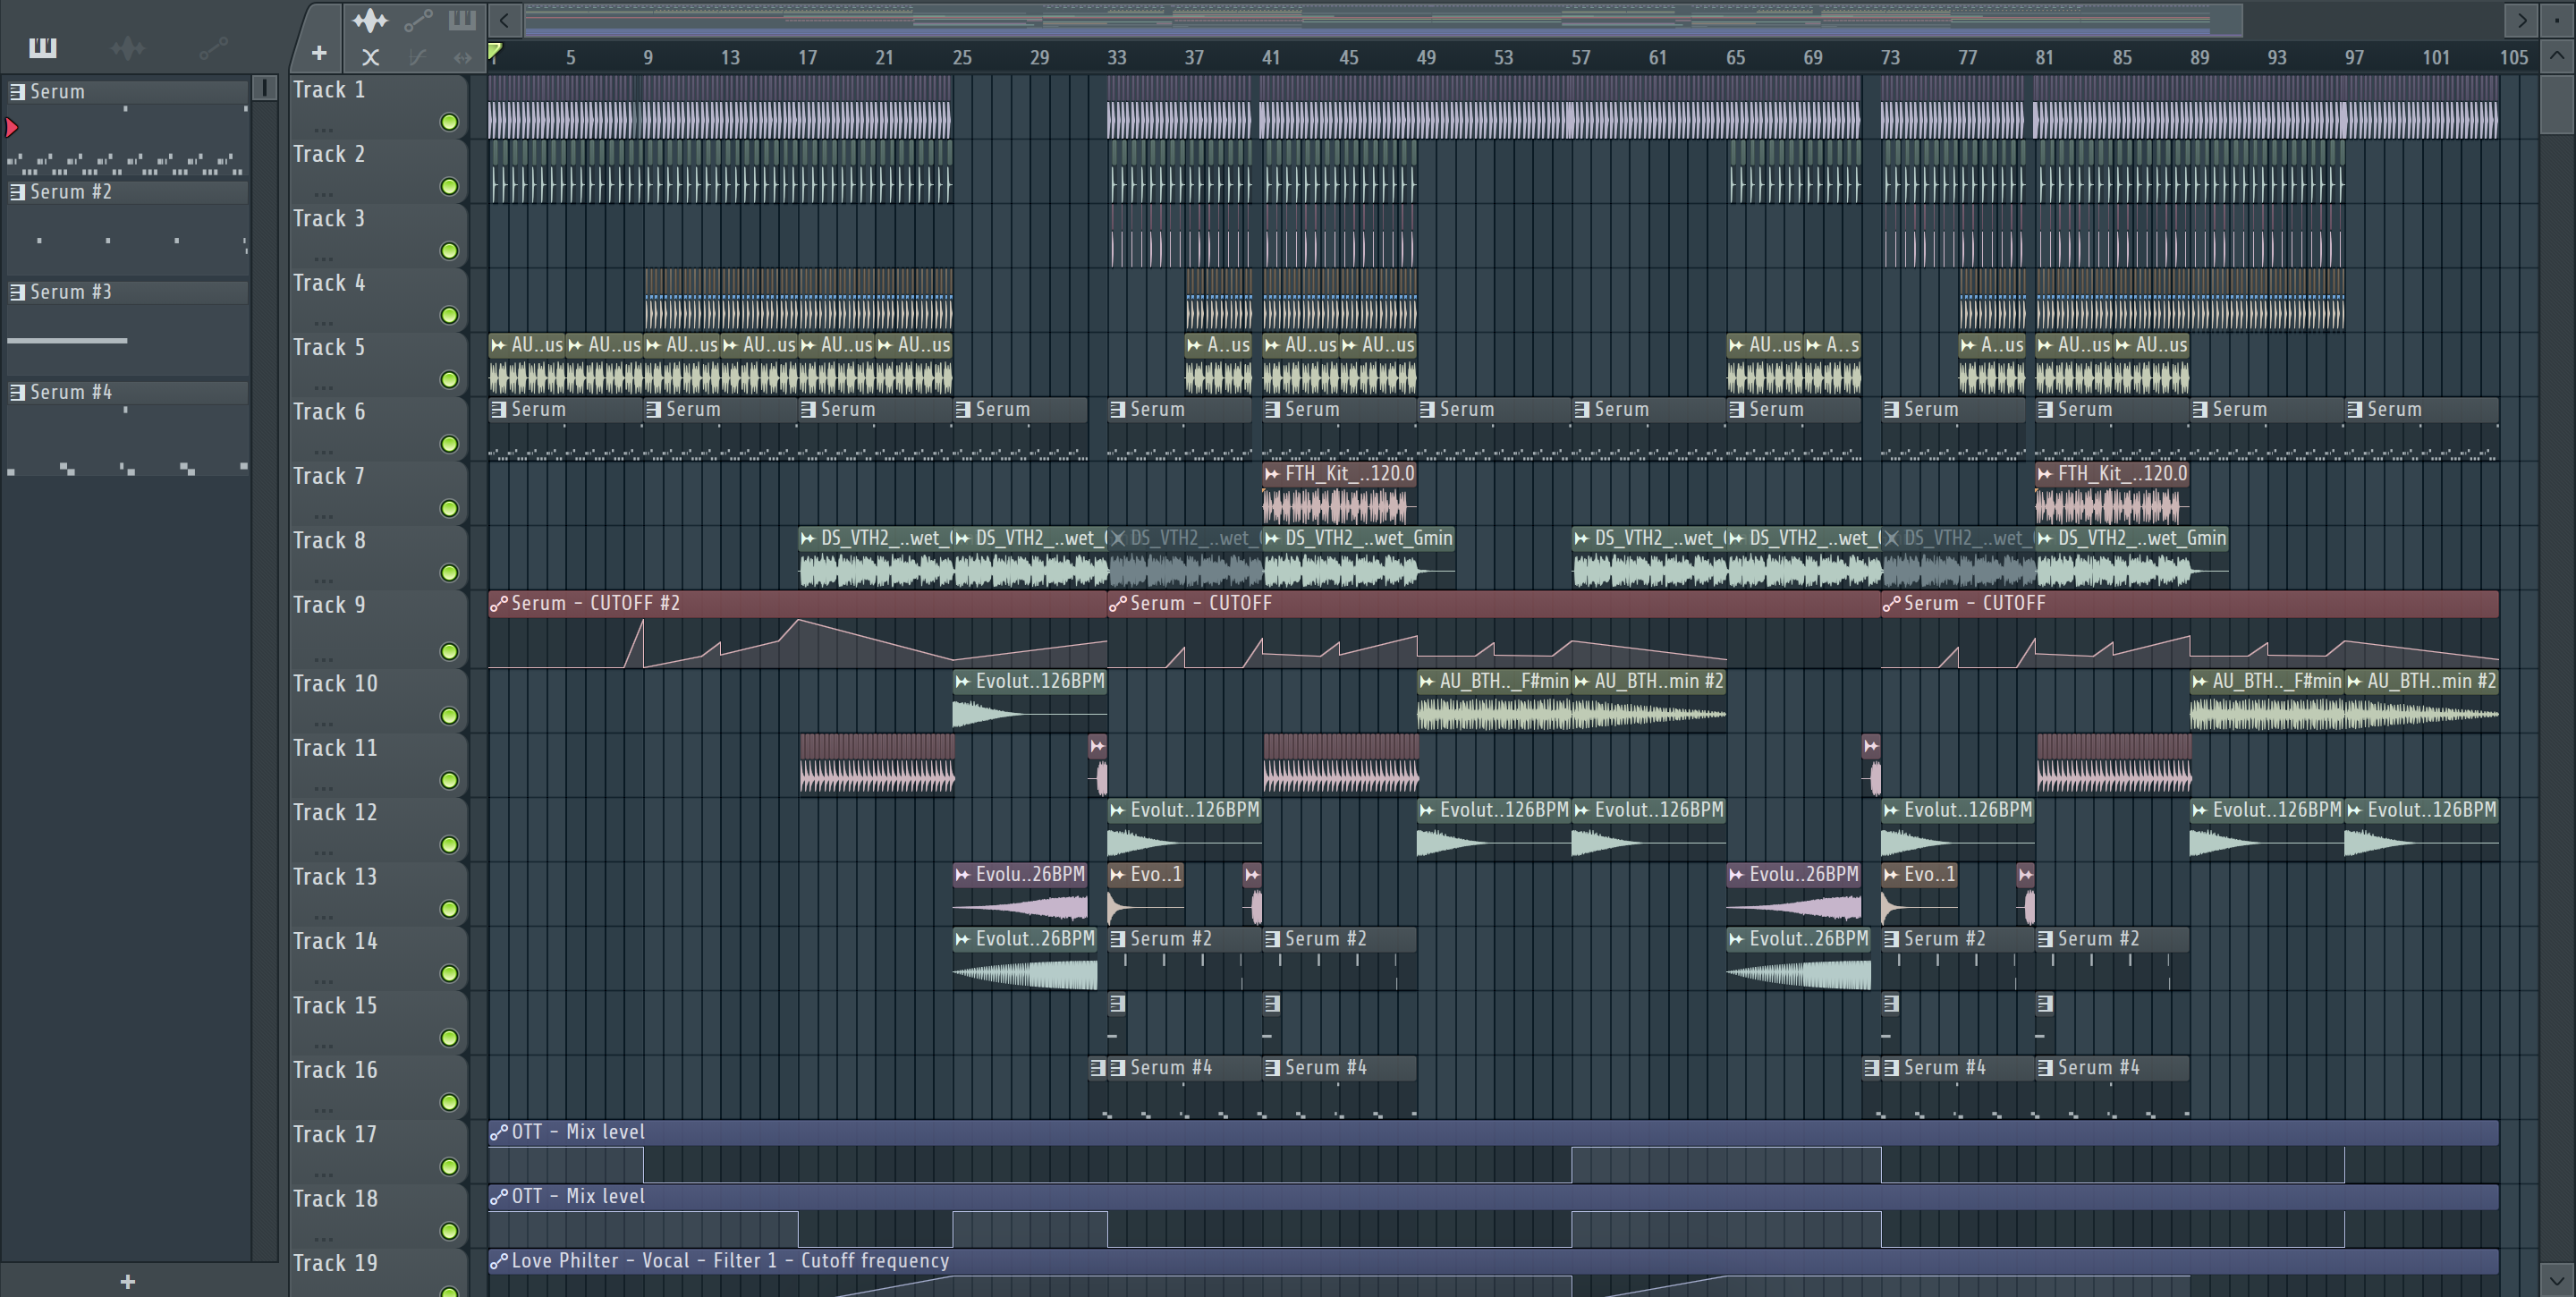
Task: Click the horizontal timeline overview scrollbar
Action: (1383, 20)
